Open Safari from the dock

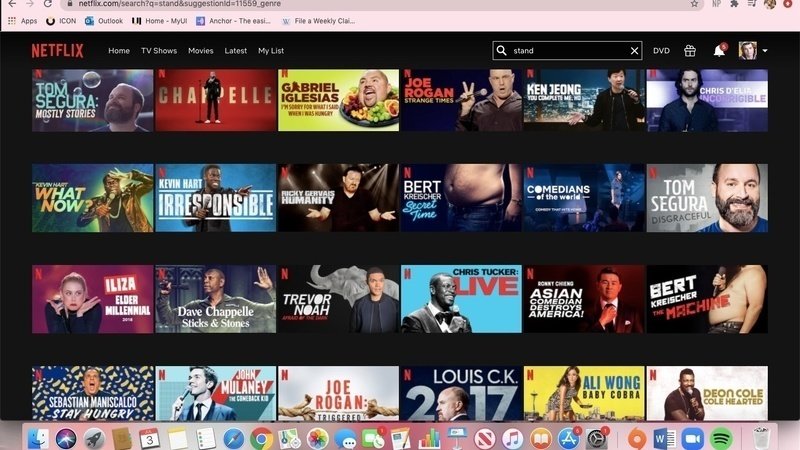click(x=234, y=438)
